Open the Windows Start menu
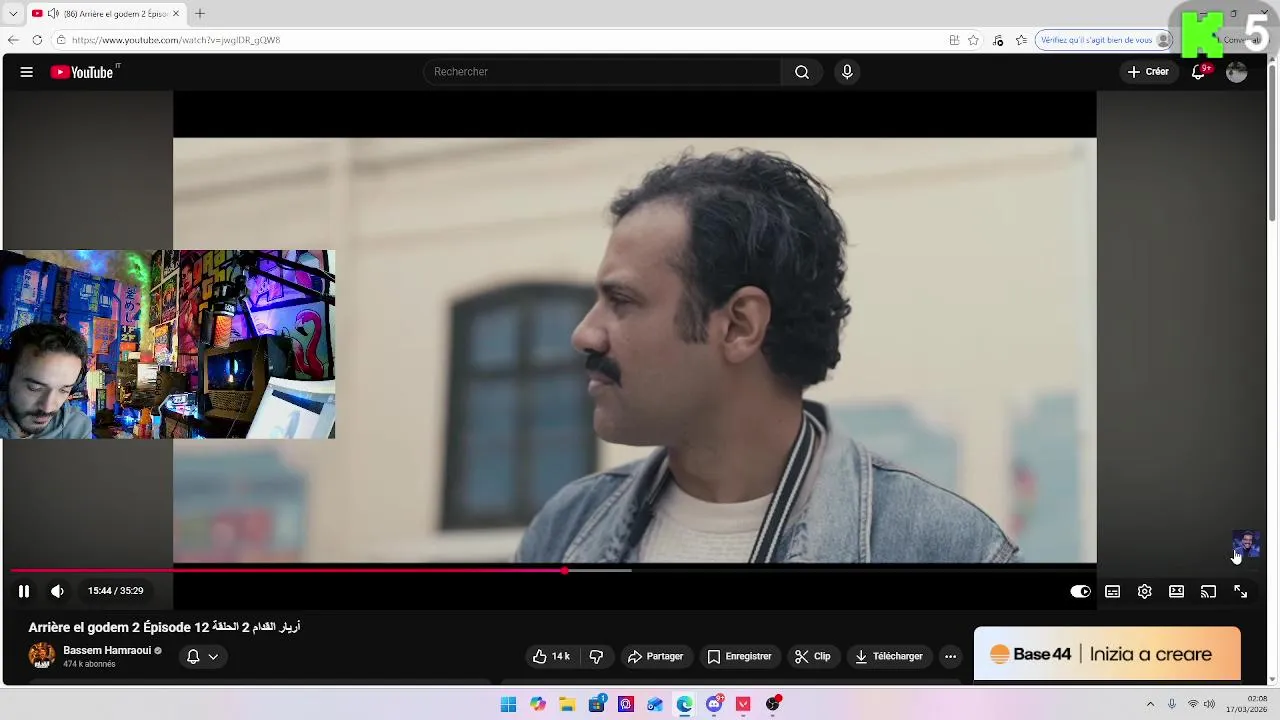Screen dimensions: 1280x720 pos(508,704)
